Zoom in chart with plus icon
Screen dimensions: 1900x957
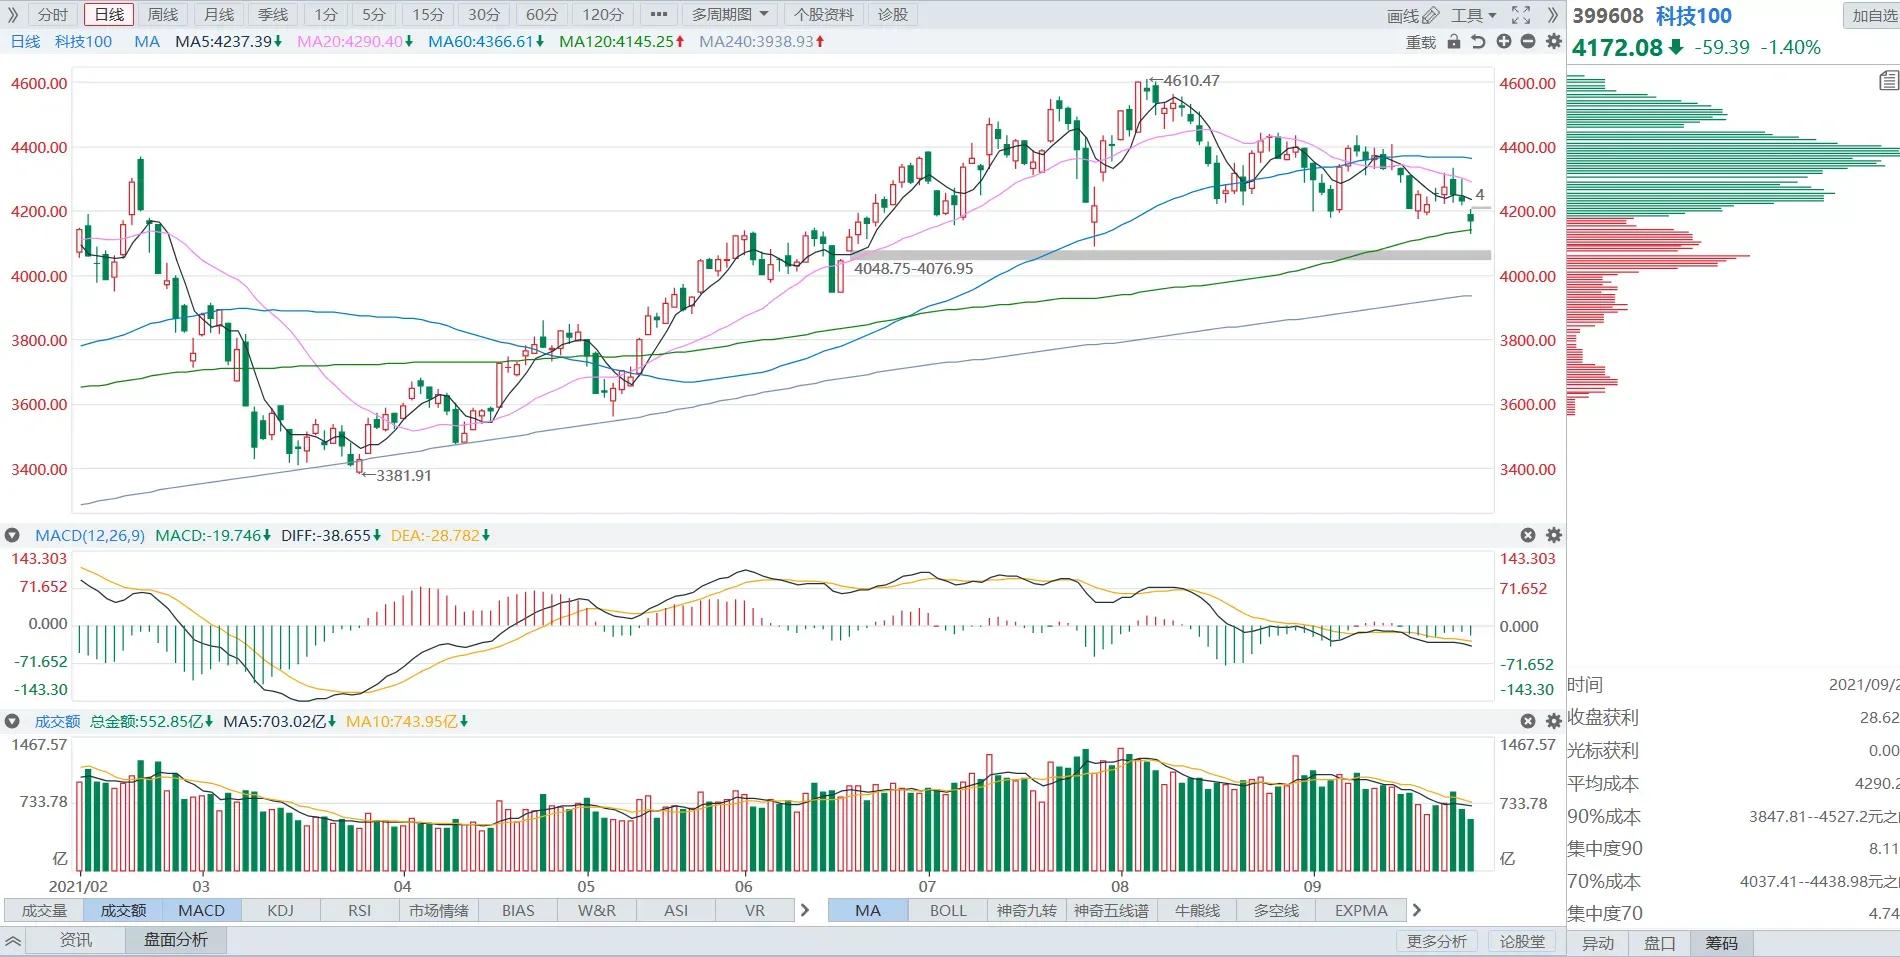click(x=1504, y=42)
